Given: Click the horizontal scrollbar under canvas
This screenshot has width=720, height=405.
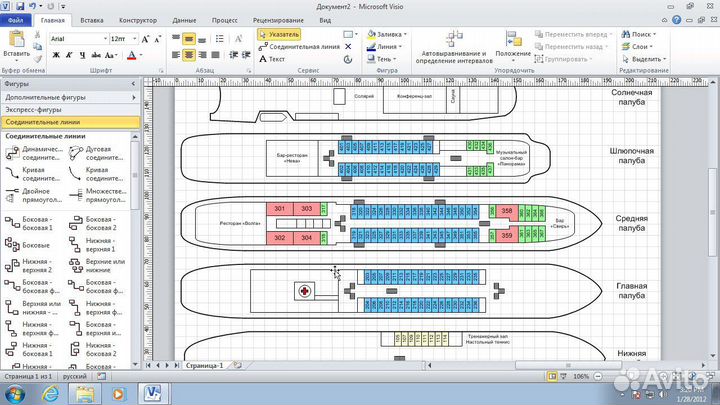Looking at the screenshot, I should pyautogui.click(x=566, y=366).
